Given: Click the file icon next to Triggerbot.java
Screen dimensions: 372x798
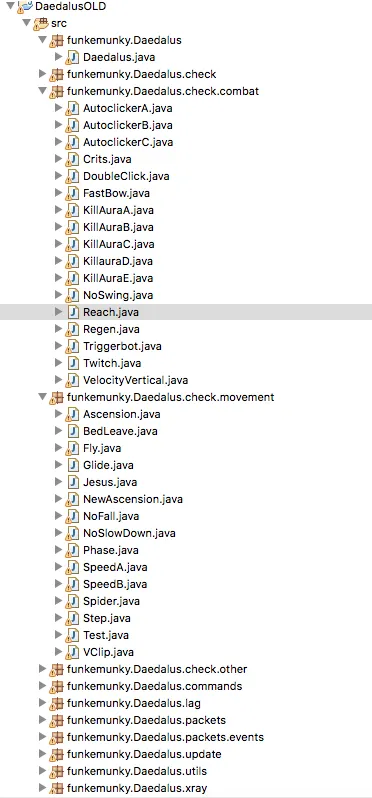Looking at the screenshot, I should coord(73,346).
